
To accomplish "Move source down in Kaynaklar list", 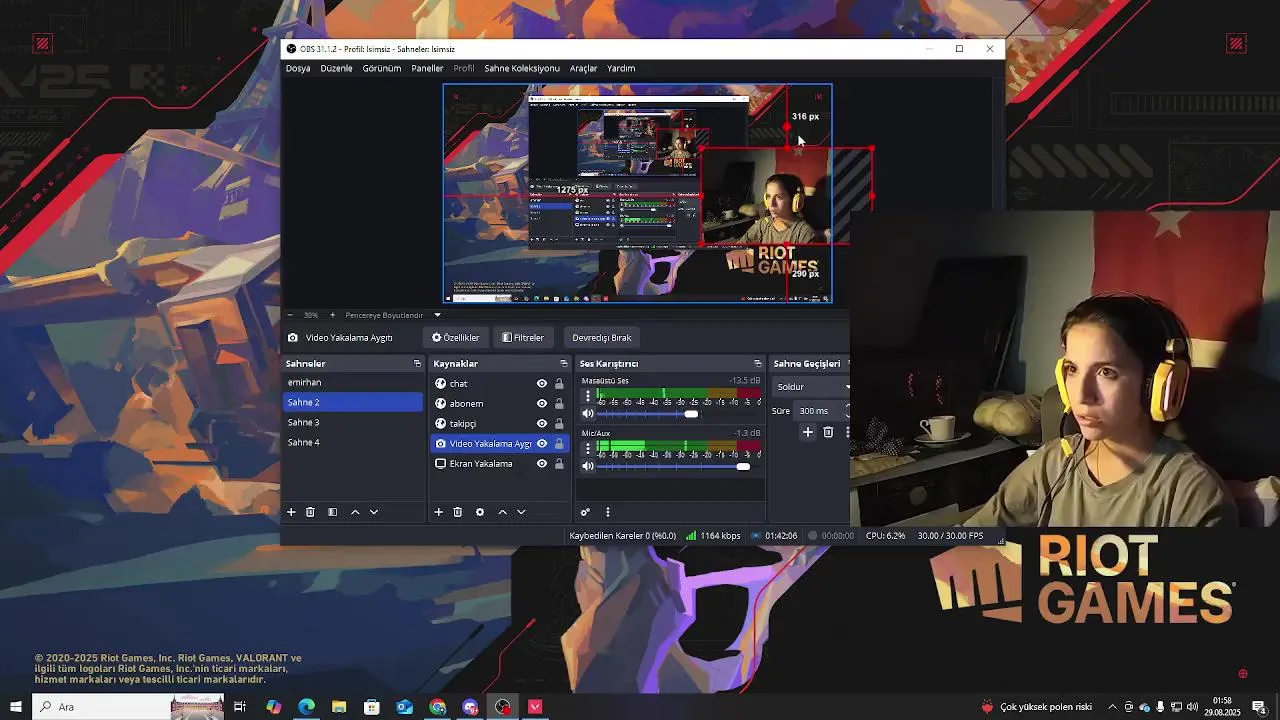I will pyautogui.click(x=521, y=512).
